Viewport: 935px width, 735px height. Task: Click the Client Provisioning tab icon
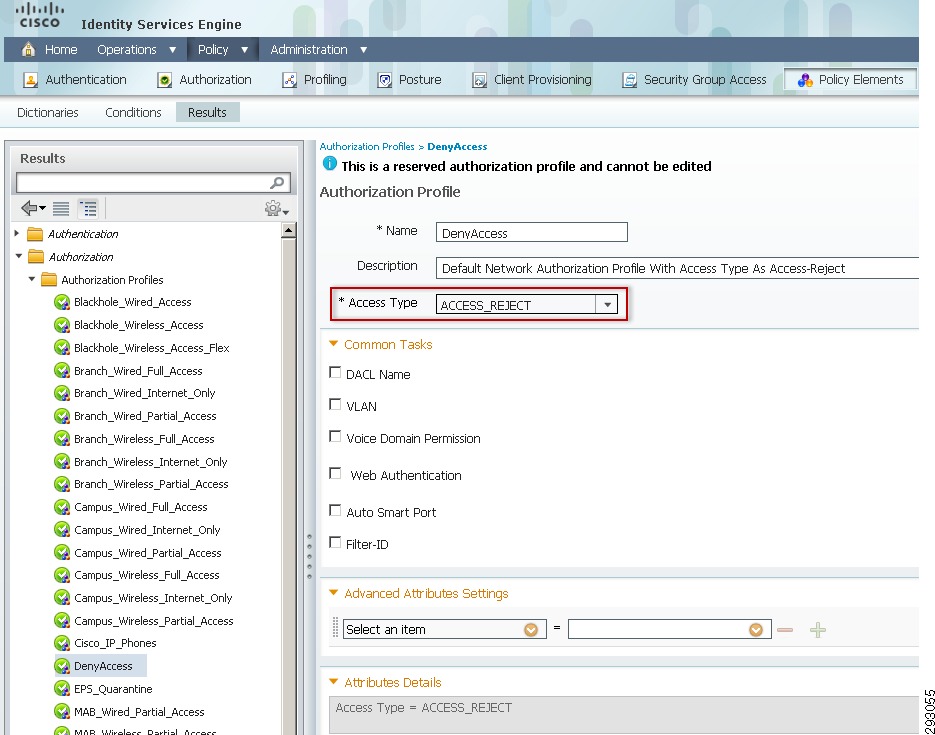click(479, 80)
